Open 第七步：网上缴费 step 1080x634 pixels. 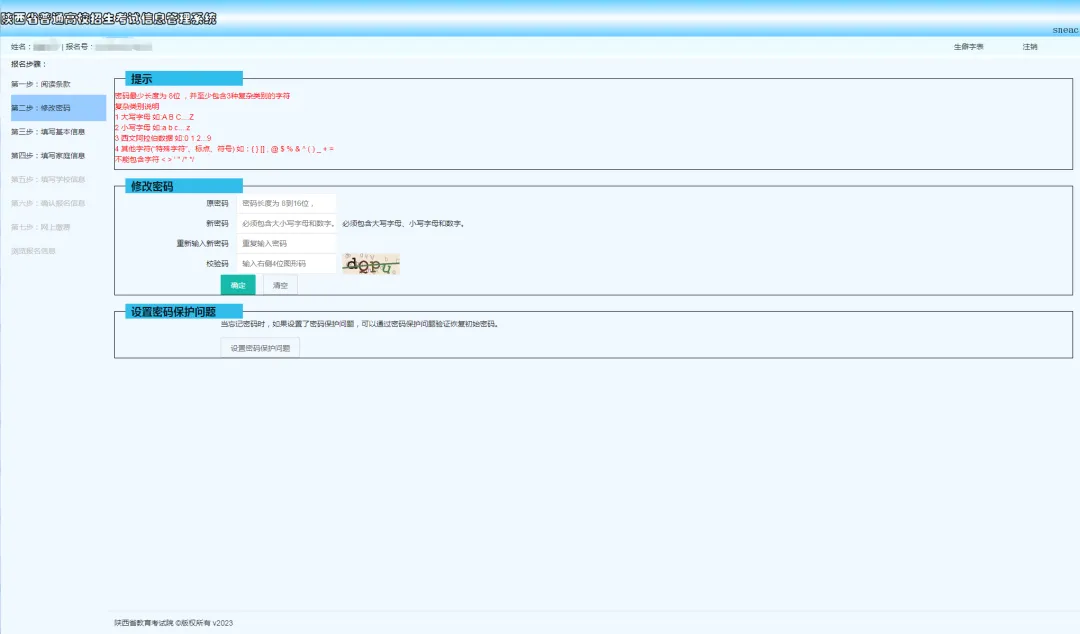(41, 227)
